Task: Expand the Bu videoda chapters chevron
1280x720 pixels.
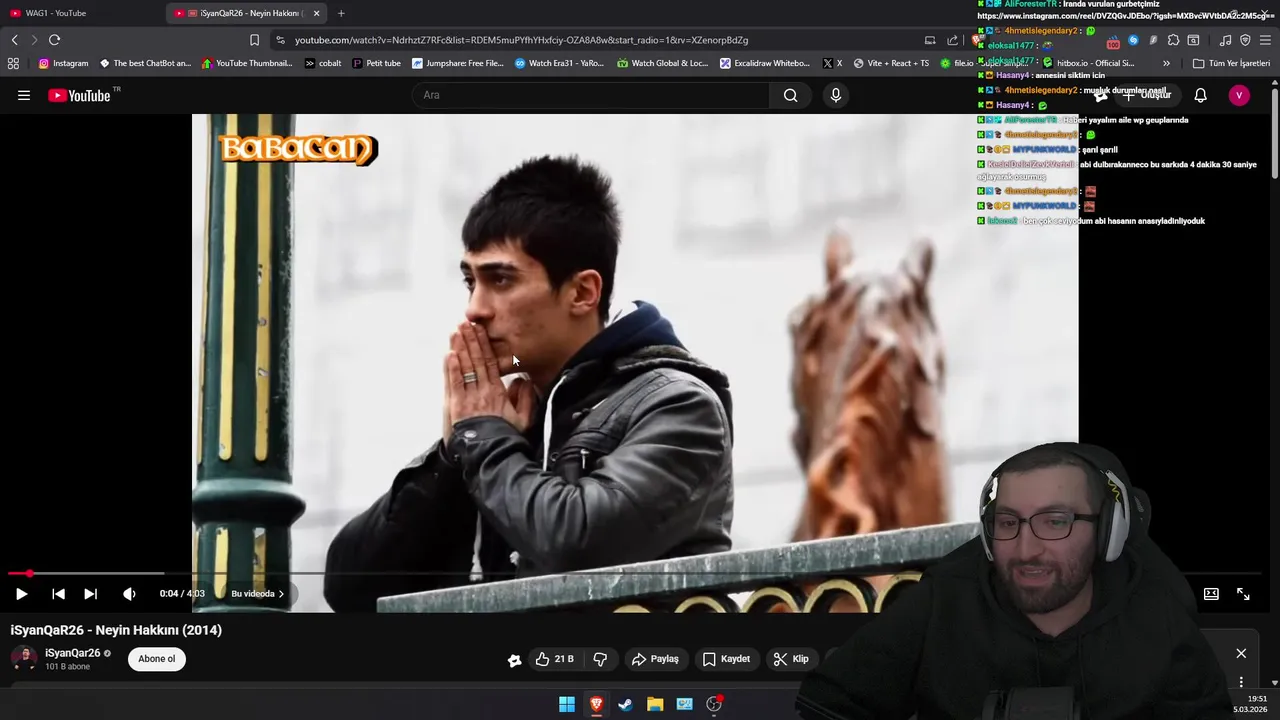Action: [281, 594]
